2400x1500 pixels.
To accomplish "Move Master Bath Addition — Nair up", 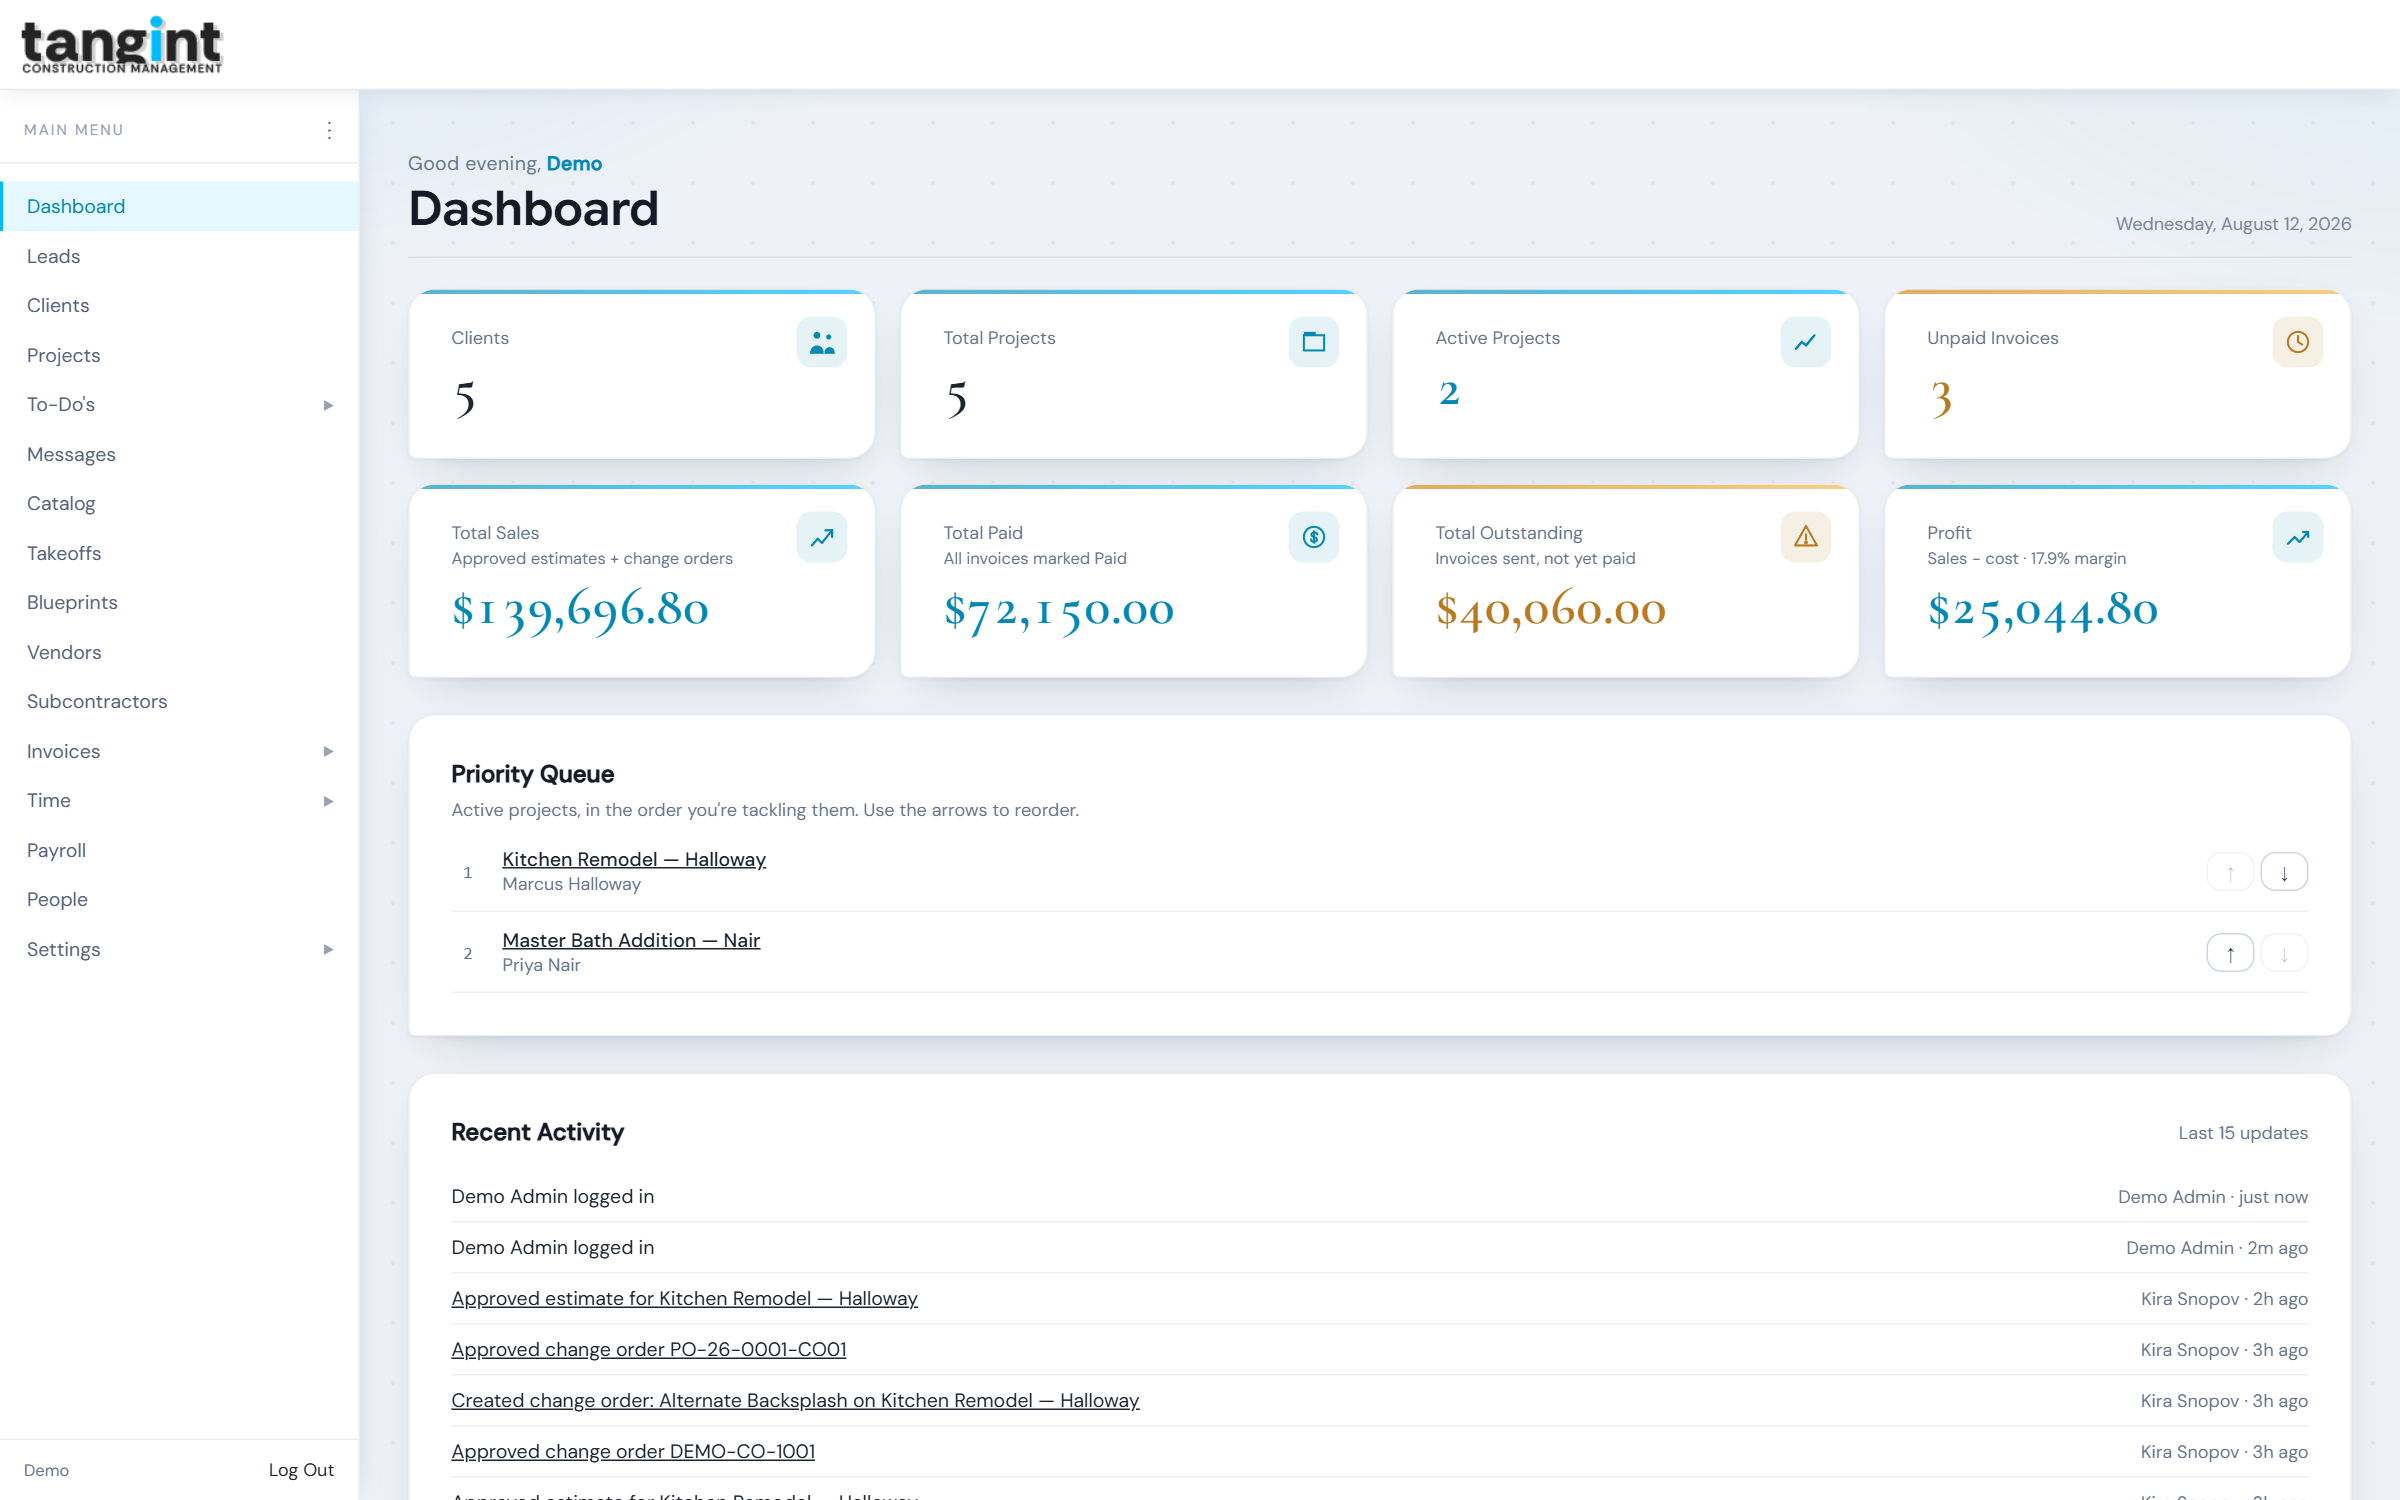I will pos(2230,953).
